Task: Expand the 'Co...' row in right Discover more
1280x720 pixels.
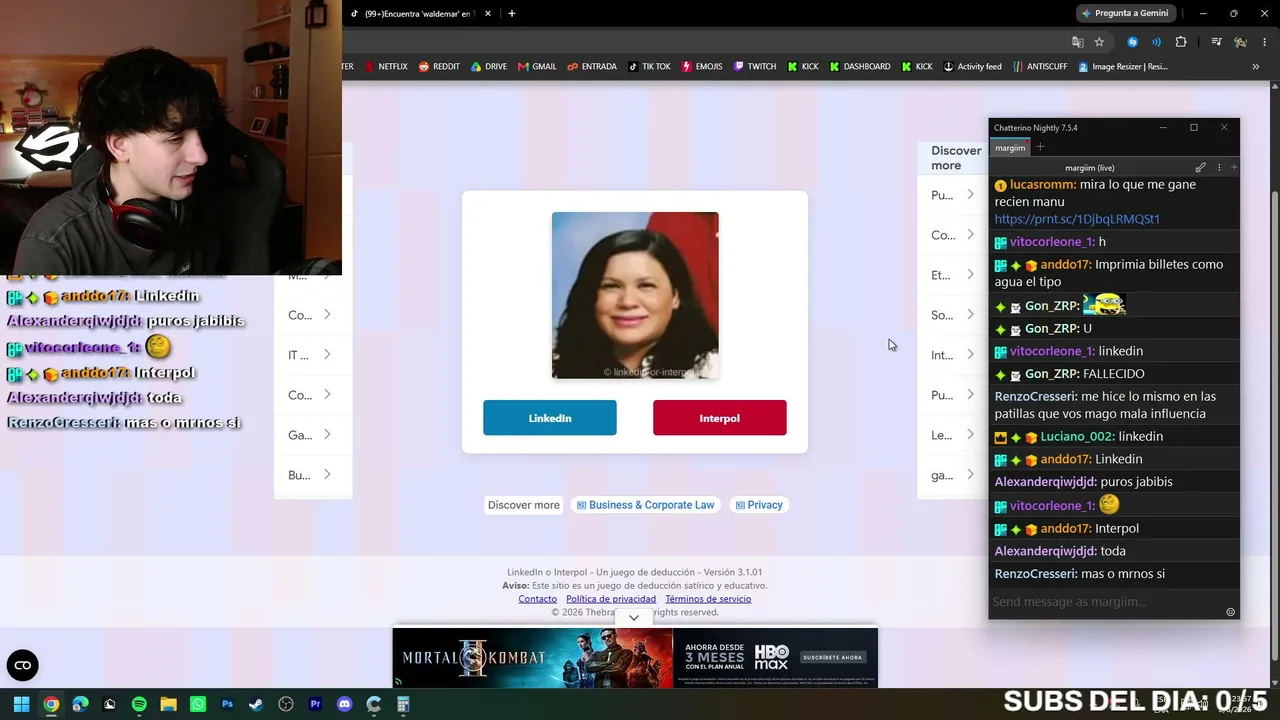Action: coord(952,235)
